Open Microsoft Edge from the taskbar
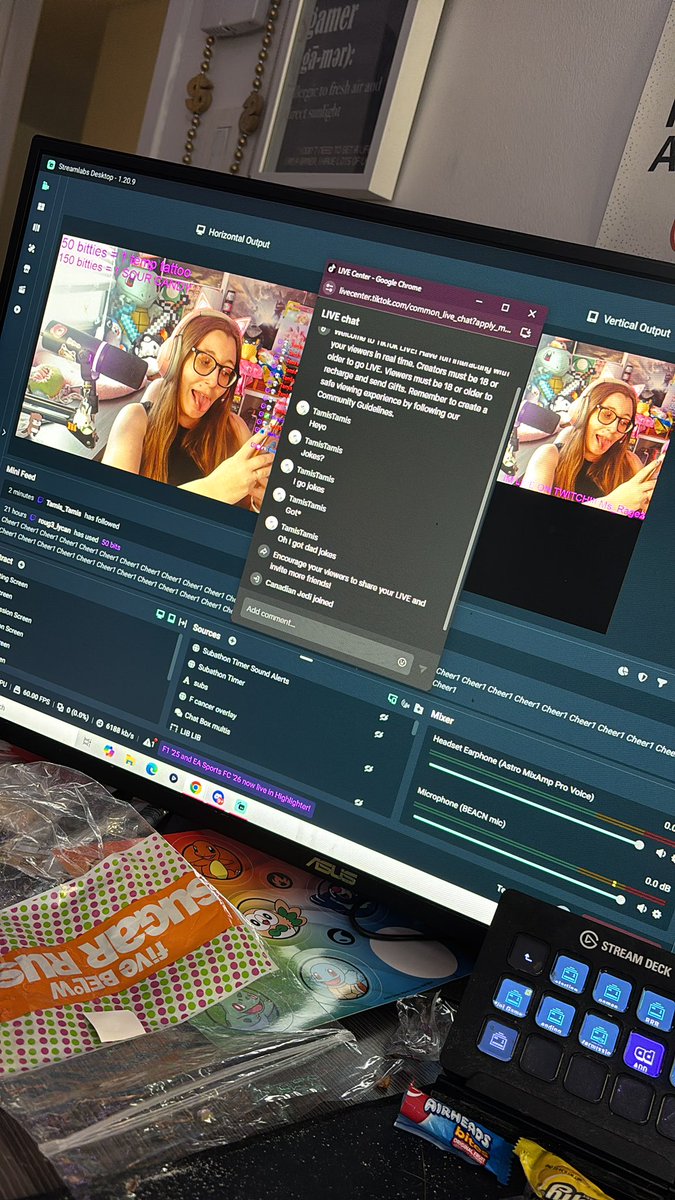Viewport: 675px width, 1200px height. tap(151, 768)
